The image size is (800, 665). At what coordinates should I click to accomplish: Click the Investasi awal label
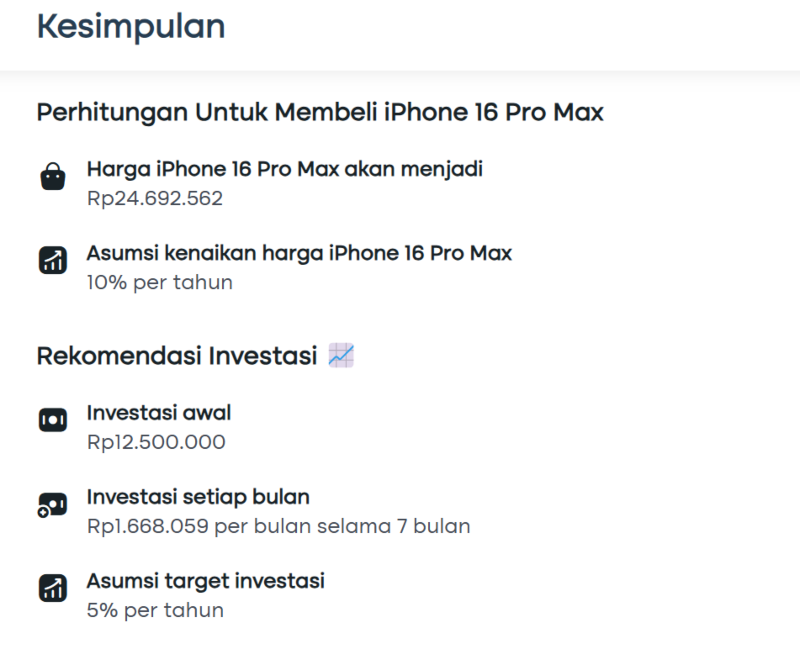(159, 413)
